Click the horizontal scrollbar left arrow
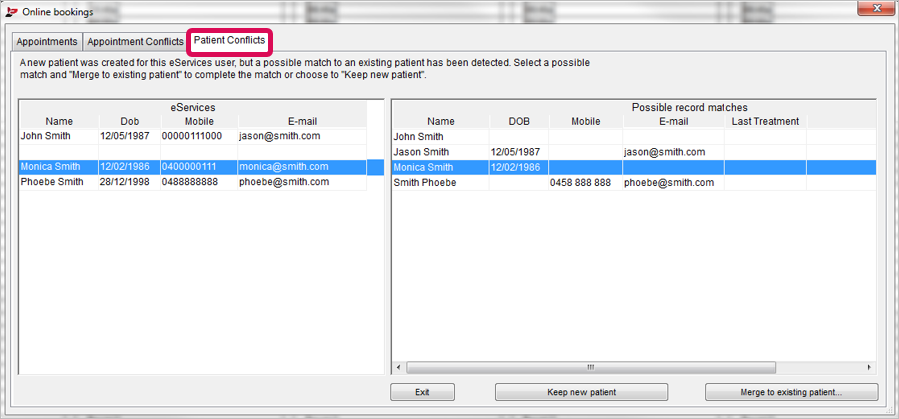 [400, 367]
